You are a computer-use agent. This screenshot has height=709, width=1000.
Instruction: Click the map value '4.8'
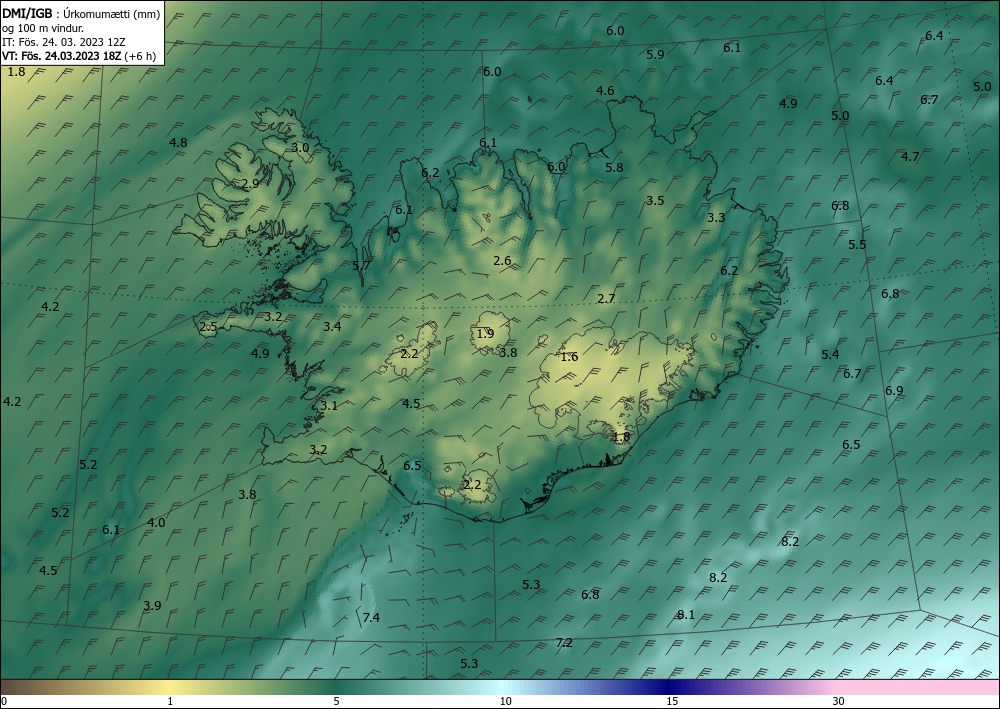[178, 142]
